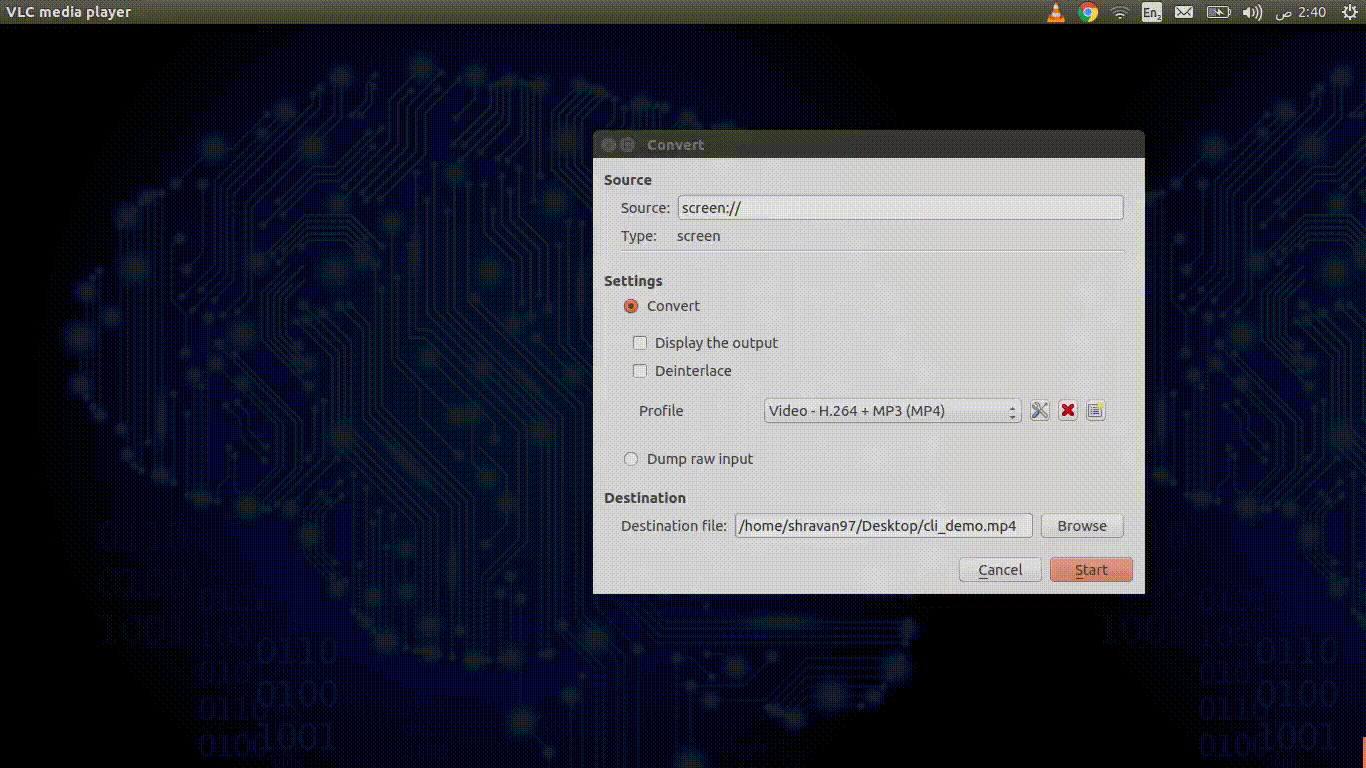Open the mail envelope indicator

coord(1184,12)
